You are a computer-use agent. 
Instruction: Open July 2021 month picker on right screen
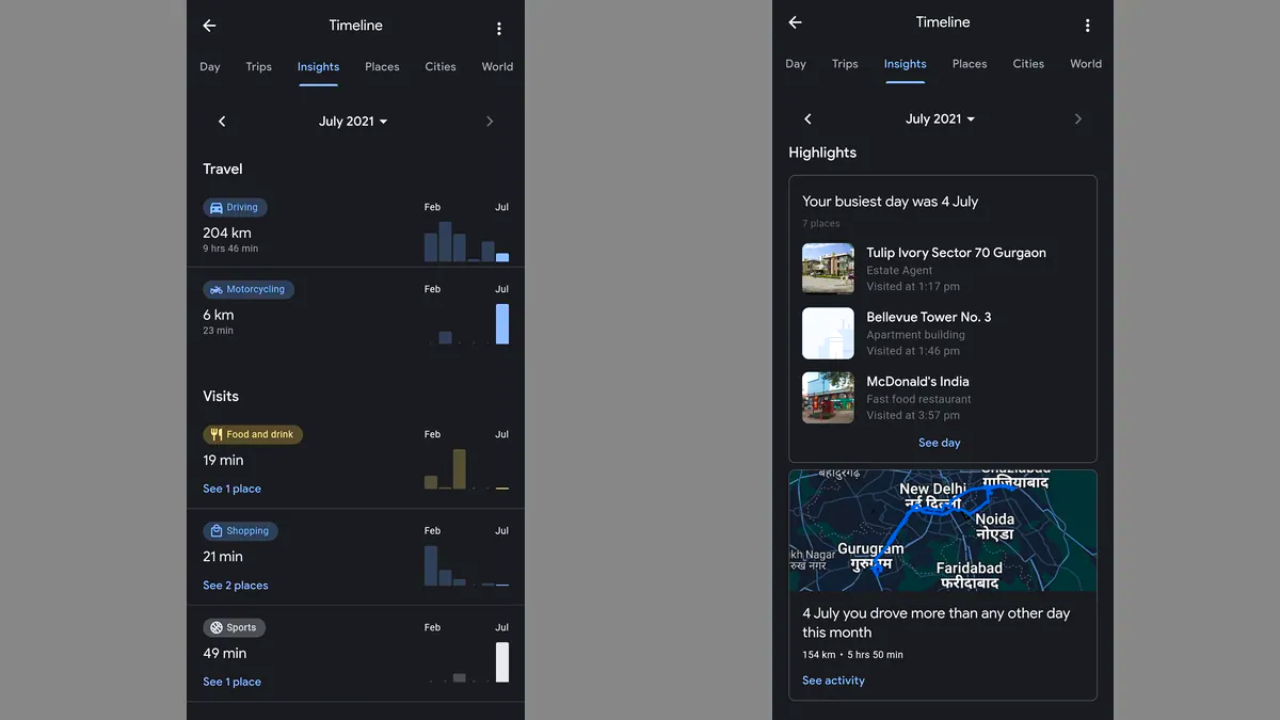[940, 119]
